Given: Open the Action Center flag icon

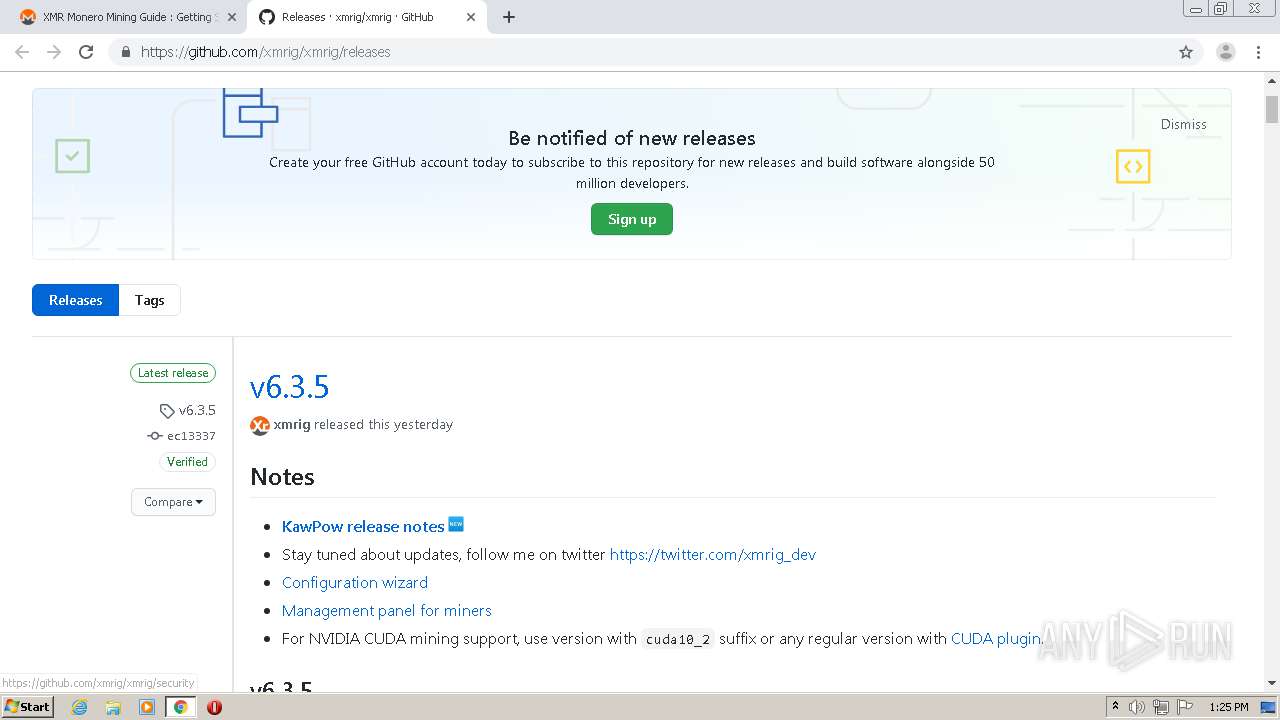Looking at the screenshot, I should click(x=1184, y=707).
